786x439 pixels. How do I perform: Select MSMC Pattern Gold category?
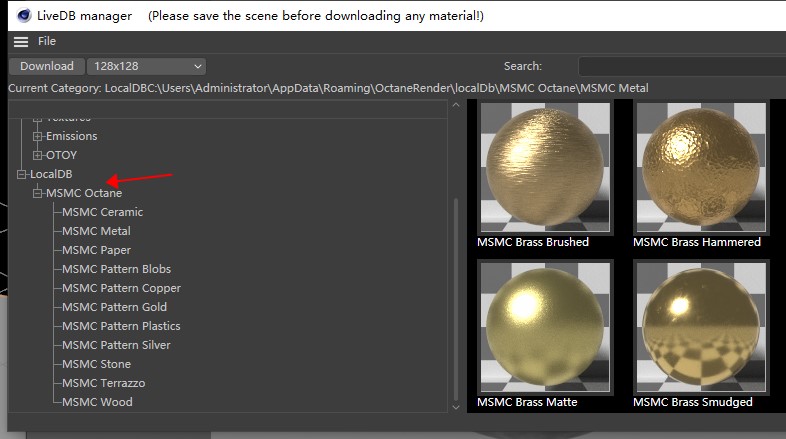click(x=114, y=307)
